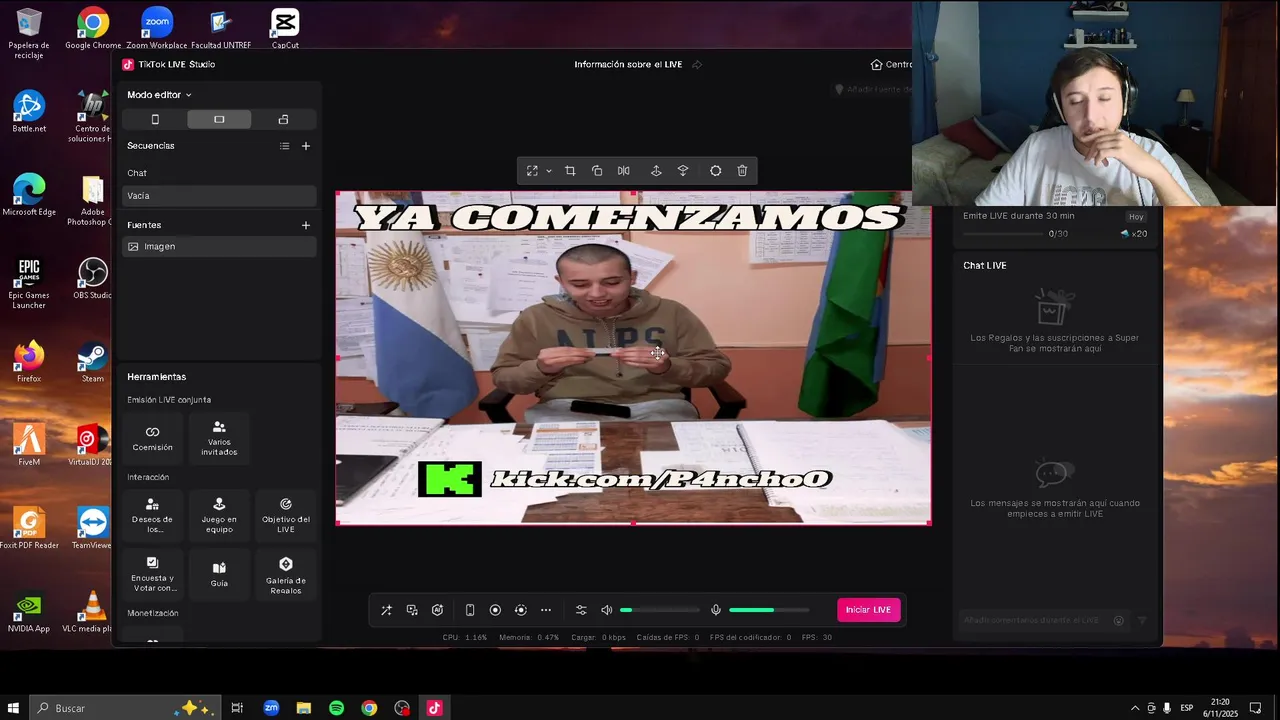Click the Iniciar LIVE button
Image resolution: width=1280 pixels, height=720 pixels.
(868, 610)
